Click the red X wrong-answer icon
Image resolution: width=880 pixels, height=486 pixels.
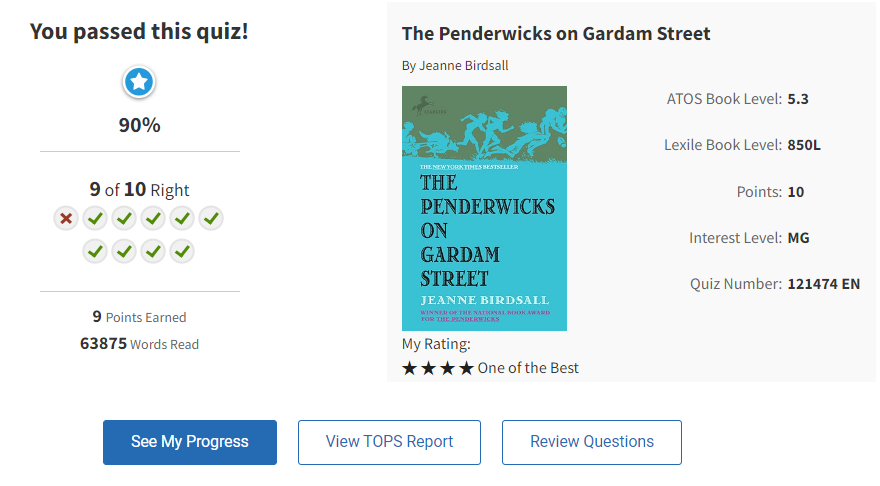point(66,218)
